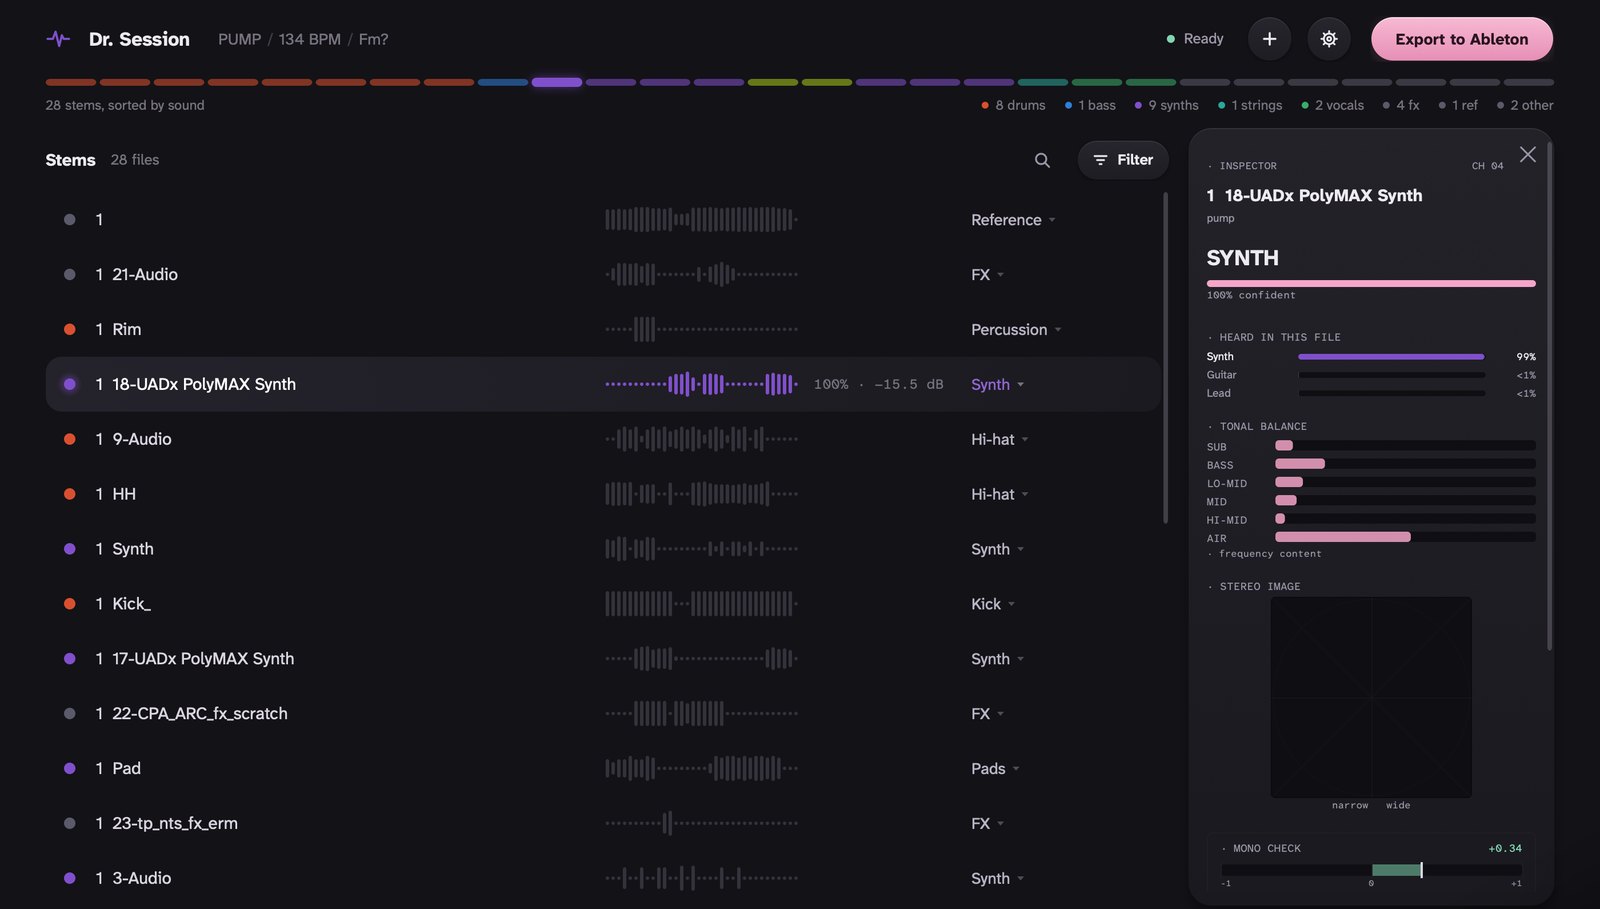The image size is (1600, 909).
Task: Select the 1 bass legend filter
Action: (1090, 105)
